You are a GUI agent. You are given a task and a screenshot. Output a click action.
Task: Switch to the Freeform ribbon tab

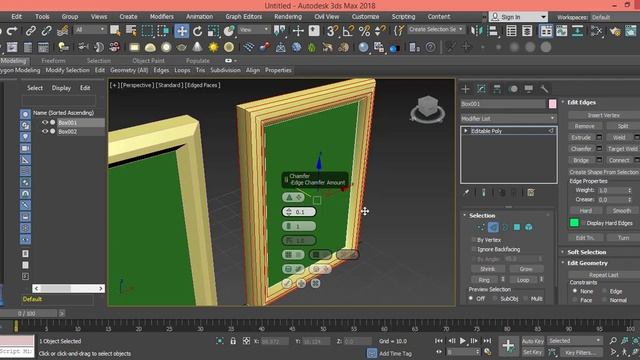pyautogui.click(x=53, y=61)
